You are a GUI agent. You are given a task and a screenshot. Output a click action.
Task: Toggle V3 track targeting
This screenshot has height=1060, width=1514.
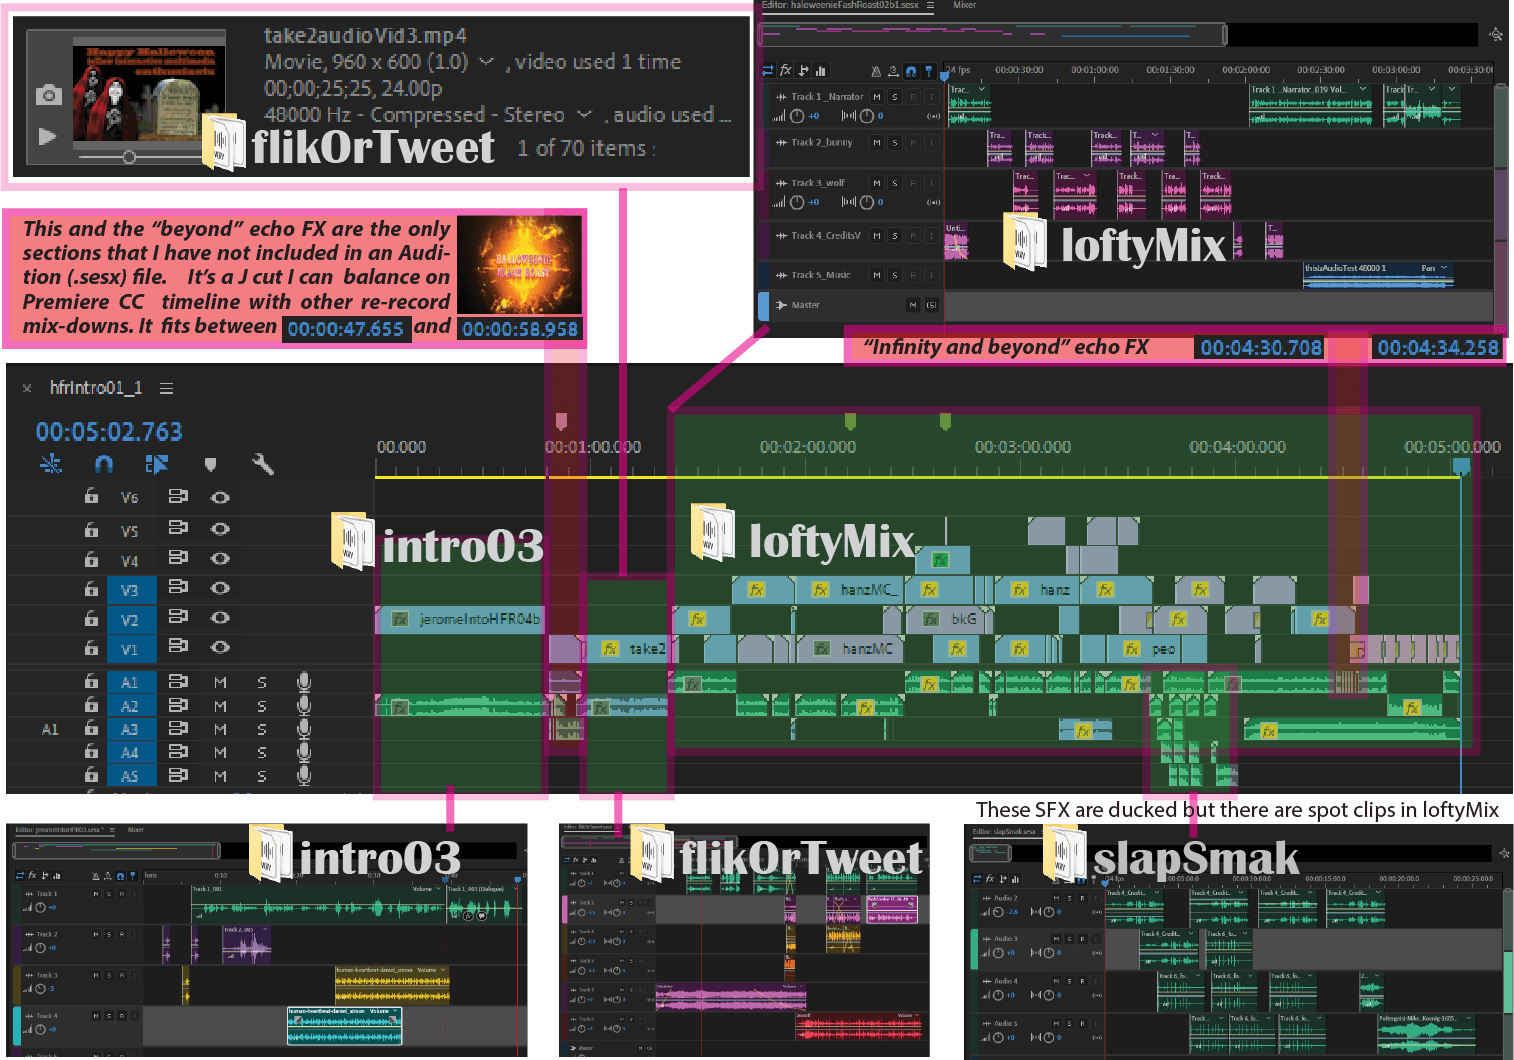[x=130, y=590]
